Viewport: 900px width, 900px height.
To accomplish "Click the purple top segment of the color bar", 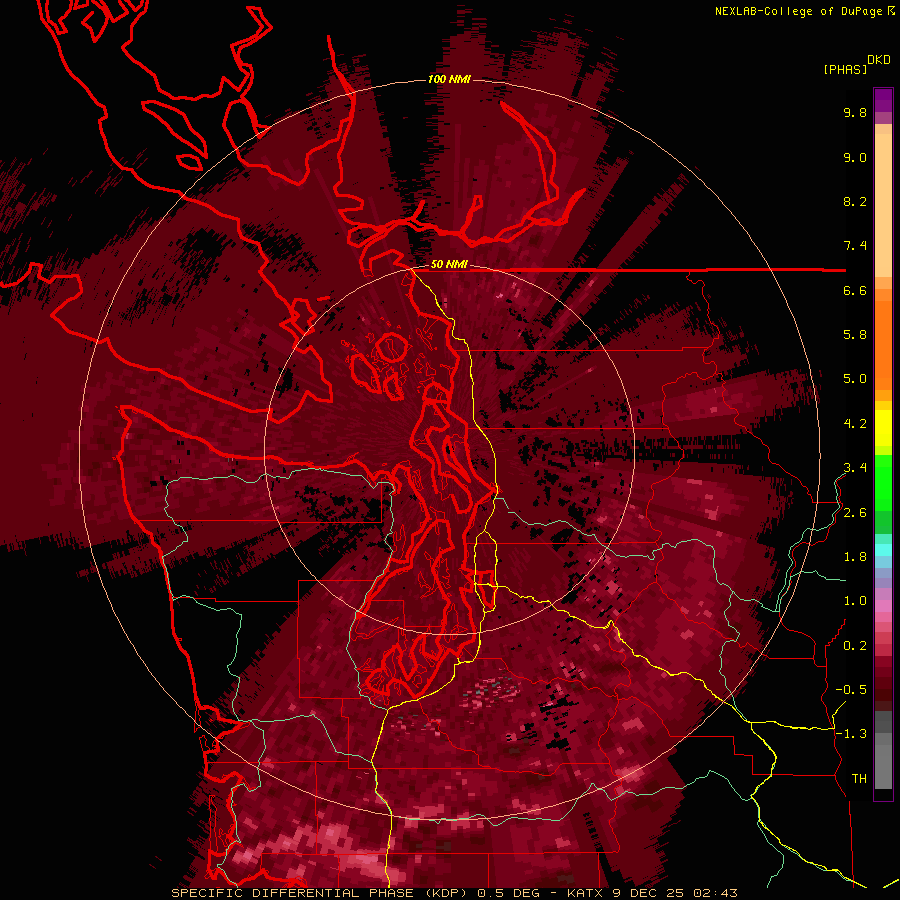I will coord(883,100).
